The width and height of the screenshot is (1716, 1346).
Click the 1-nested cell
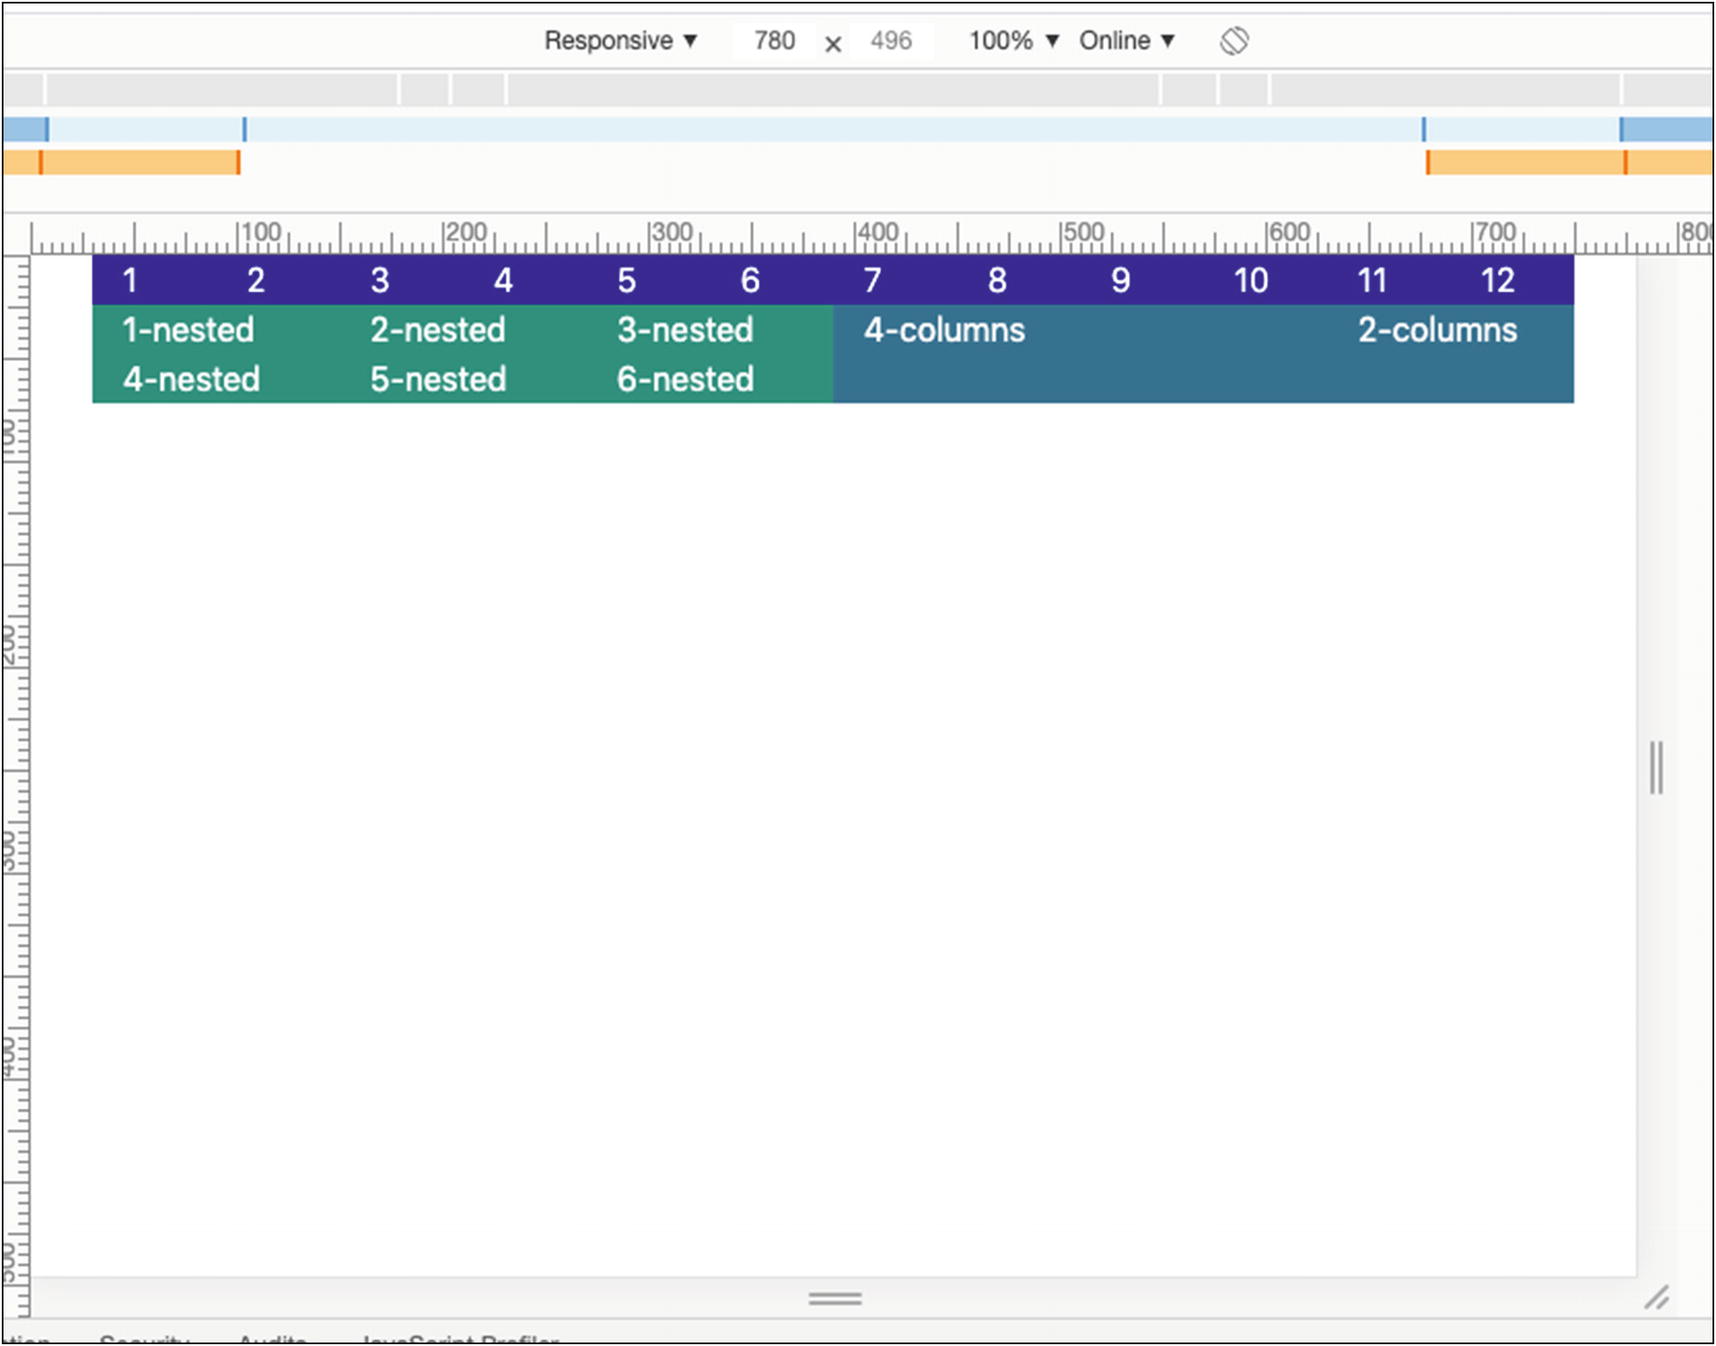pos(188,330)
